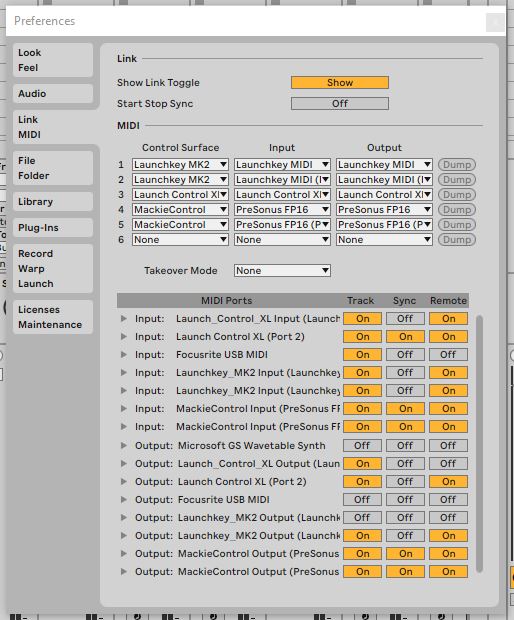Choose a Control Surface for row 6
This screenshot has width=514, height=620.
[x=180, y=240]
